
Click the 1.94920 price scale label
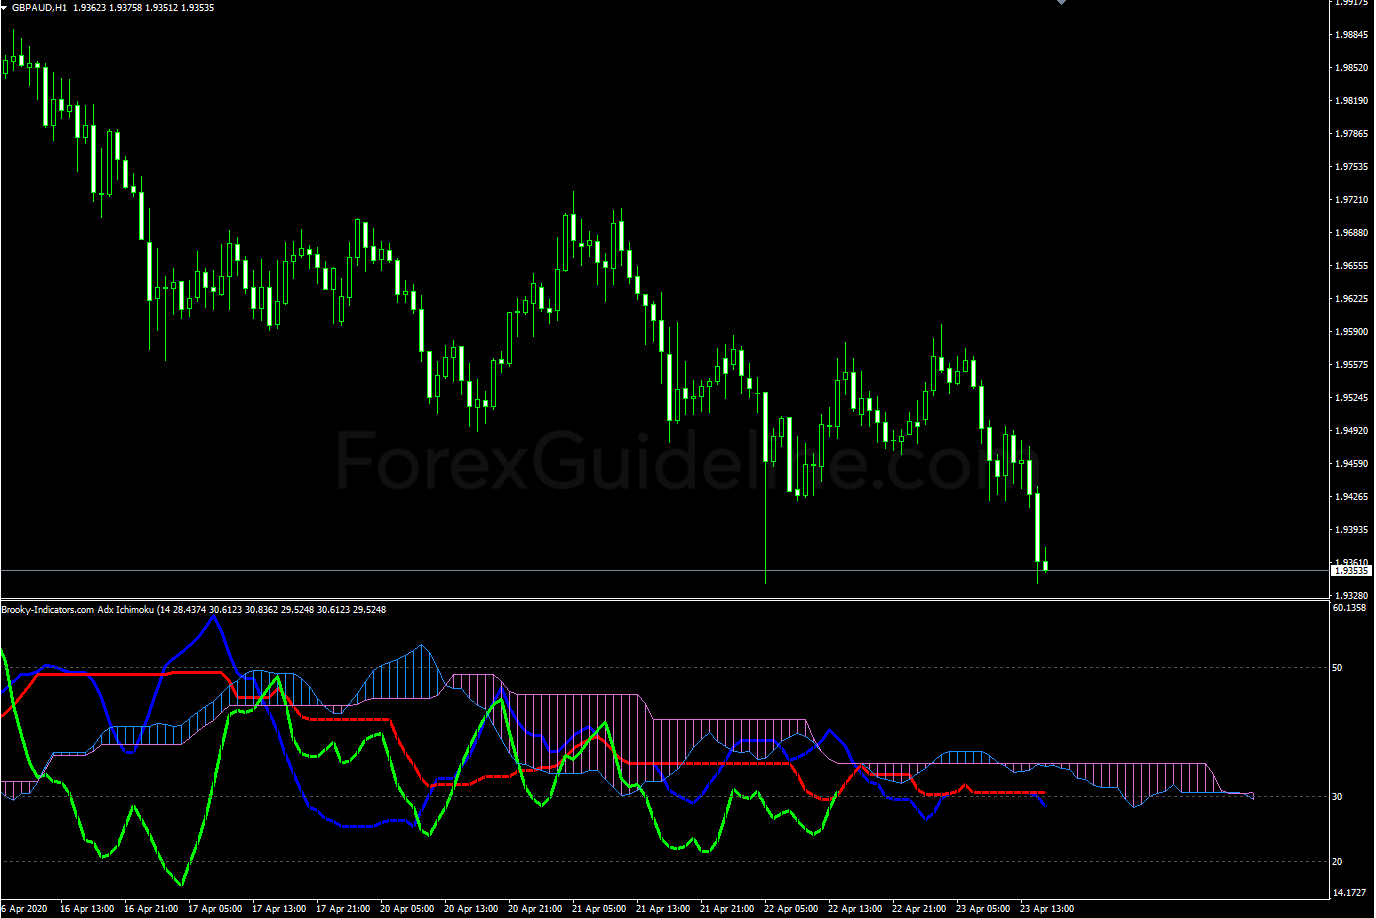[x=1351, y=431]
